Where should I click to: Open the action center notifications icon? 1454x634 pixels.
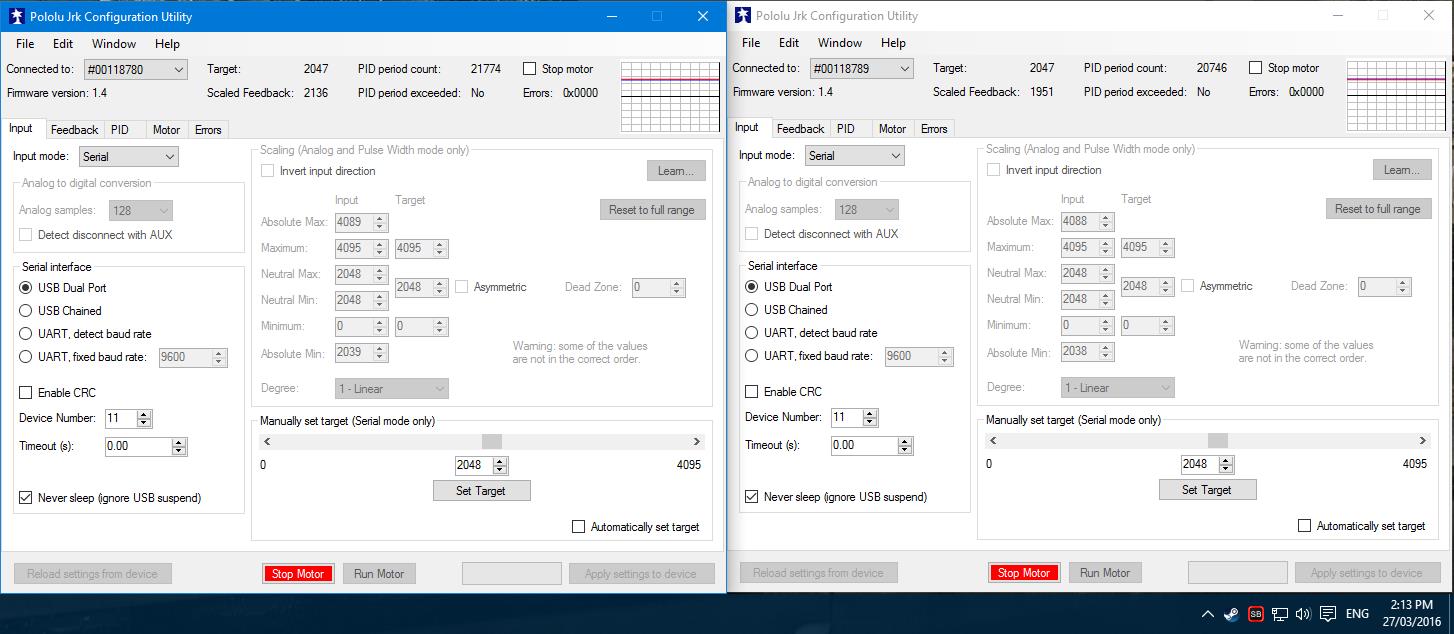click(1328, 613)
